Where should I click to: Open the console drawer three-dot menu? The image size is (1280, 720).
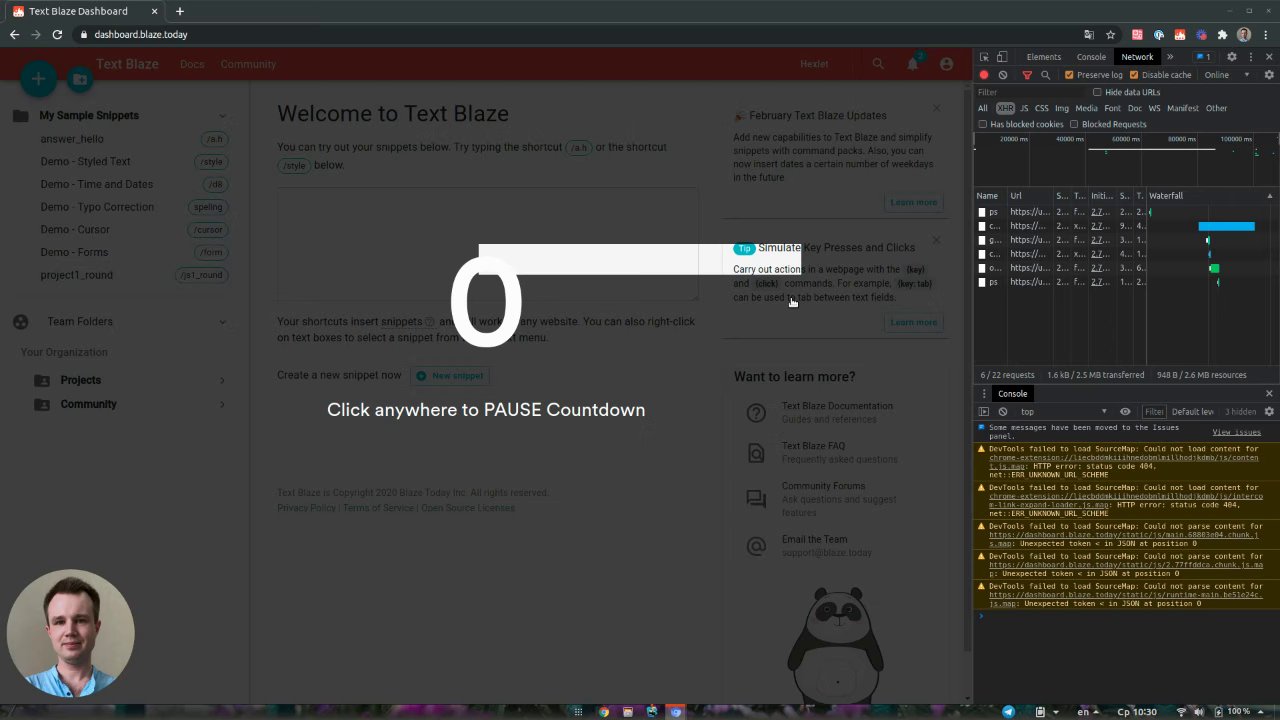pyautogui.click(x=984, y=394)
